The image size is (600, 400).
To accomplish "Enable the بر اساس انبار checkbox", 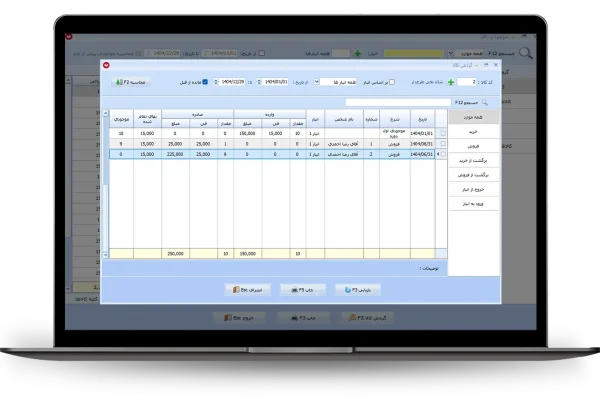I will tap(392, 82).
